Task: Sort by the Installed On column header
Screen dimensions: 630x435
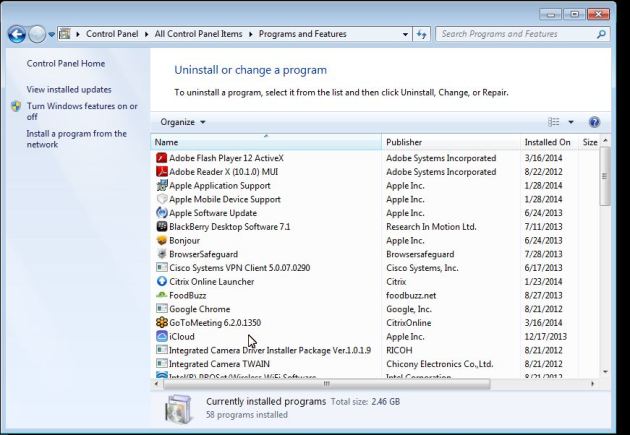Action: 549,142
